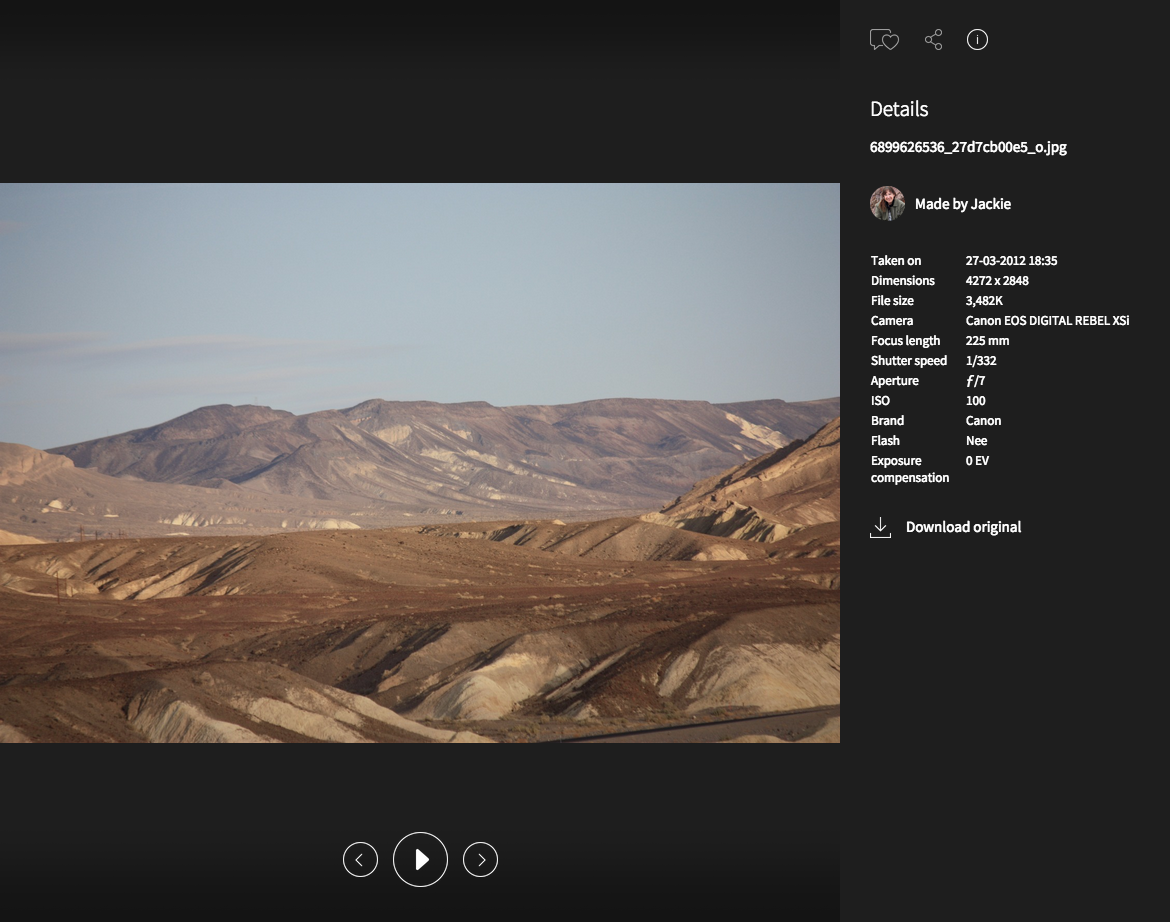
Task: Click the heart inside the like icon
Action: coord(890,43)
